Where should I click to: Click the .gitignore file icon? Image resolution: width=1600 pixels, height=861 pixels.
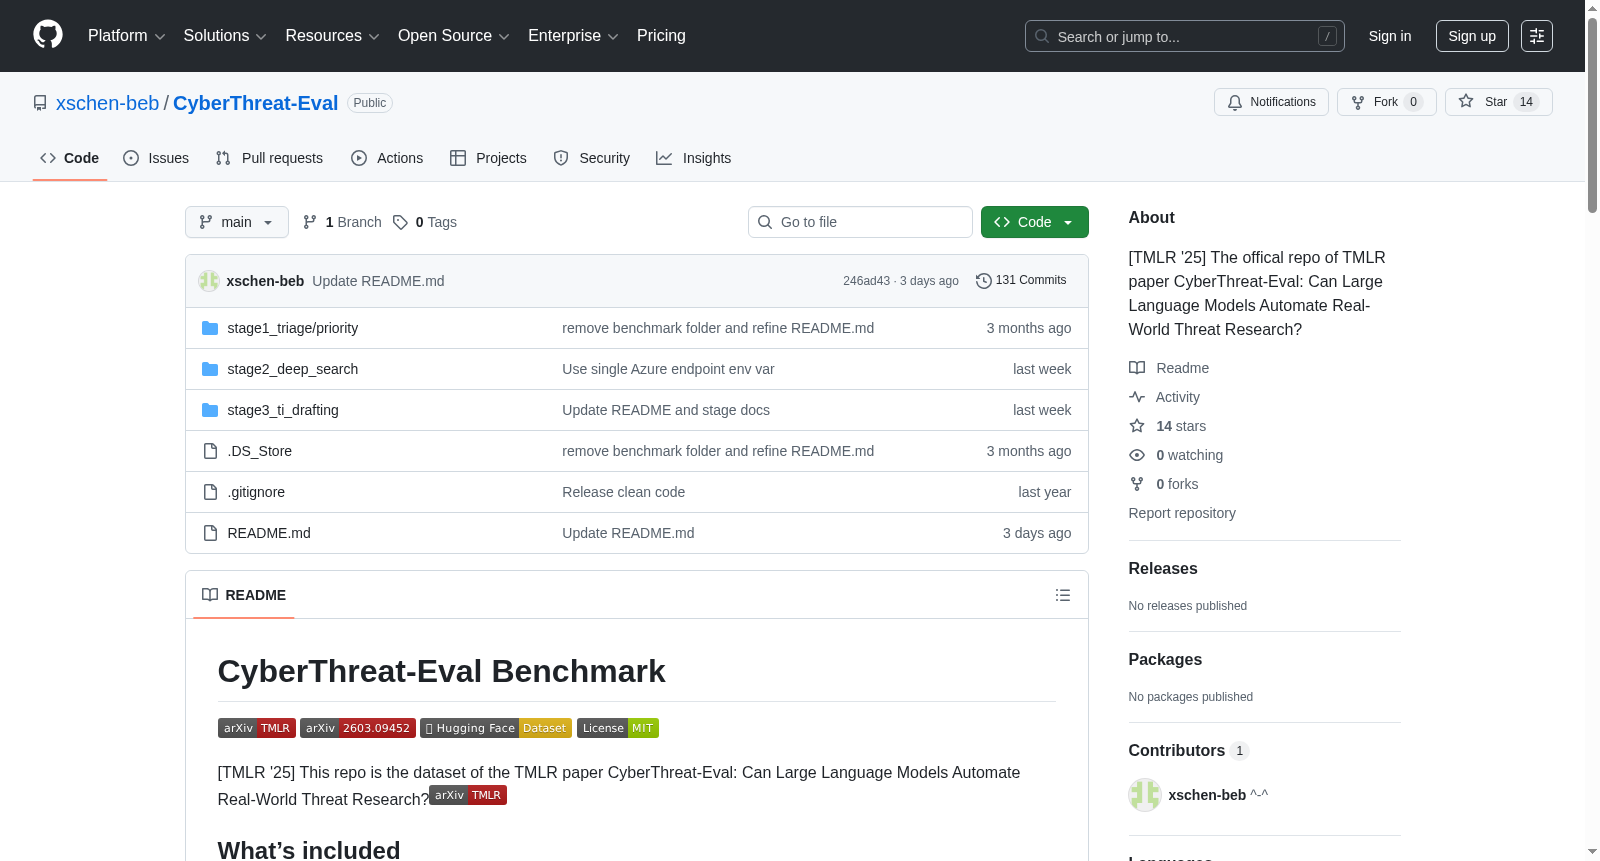(210, 492)
